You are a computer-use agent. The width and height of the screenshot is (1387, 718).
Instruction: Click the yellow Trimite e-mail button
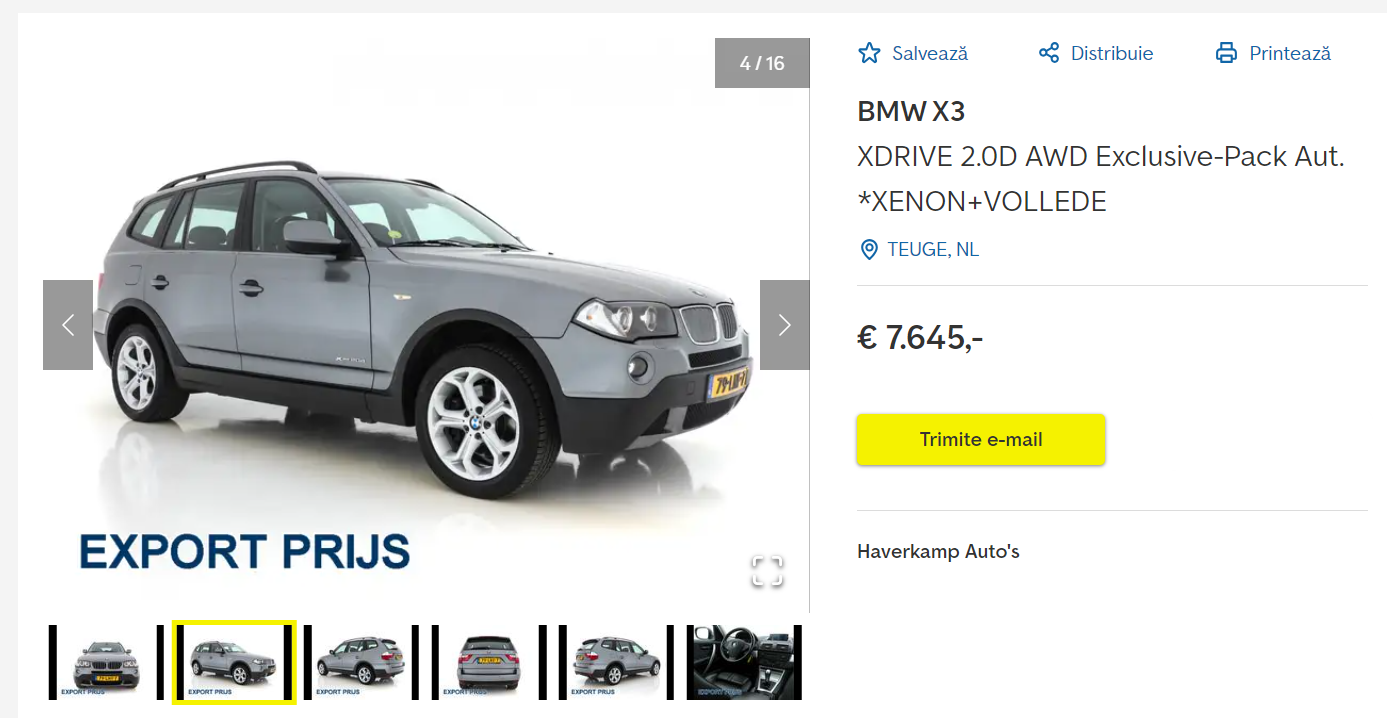[981, 440]
